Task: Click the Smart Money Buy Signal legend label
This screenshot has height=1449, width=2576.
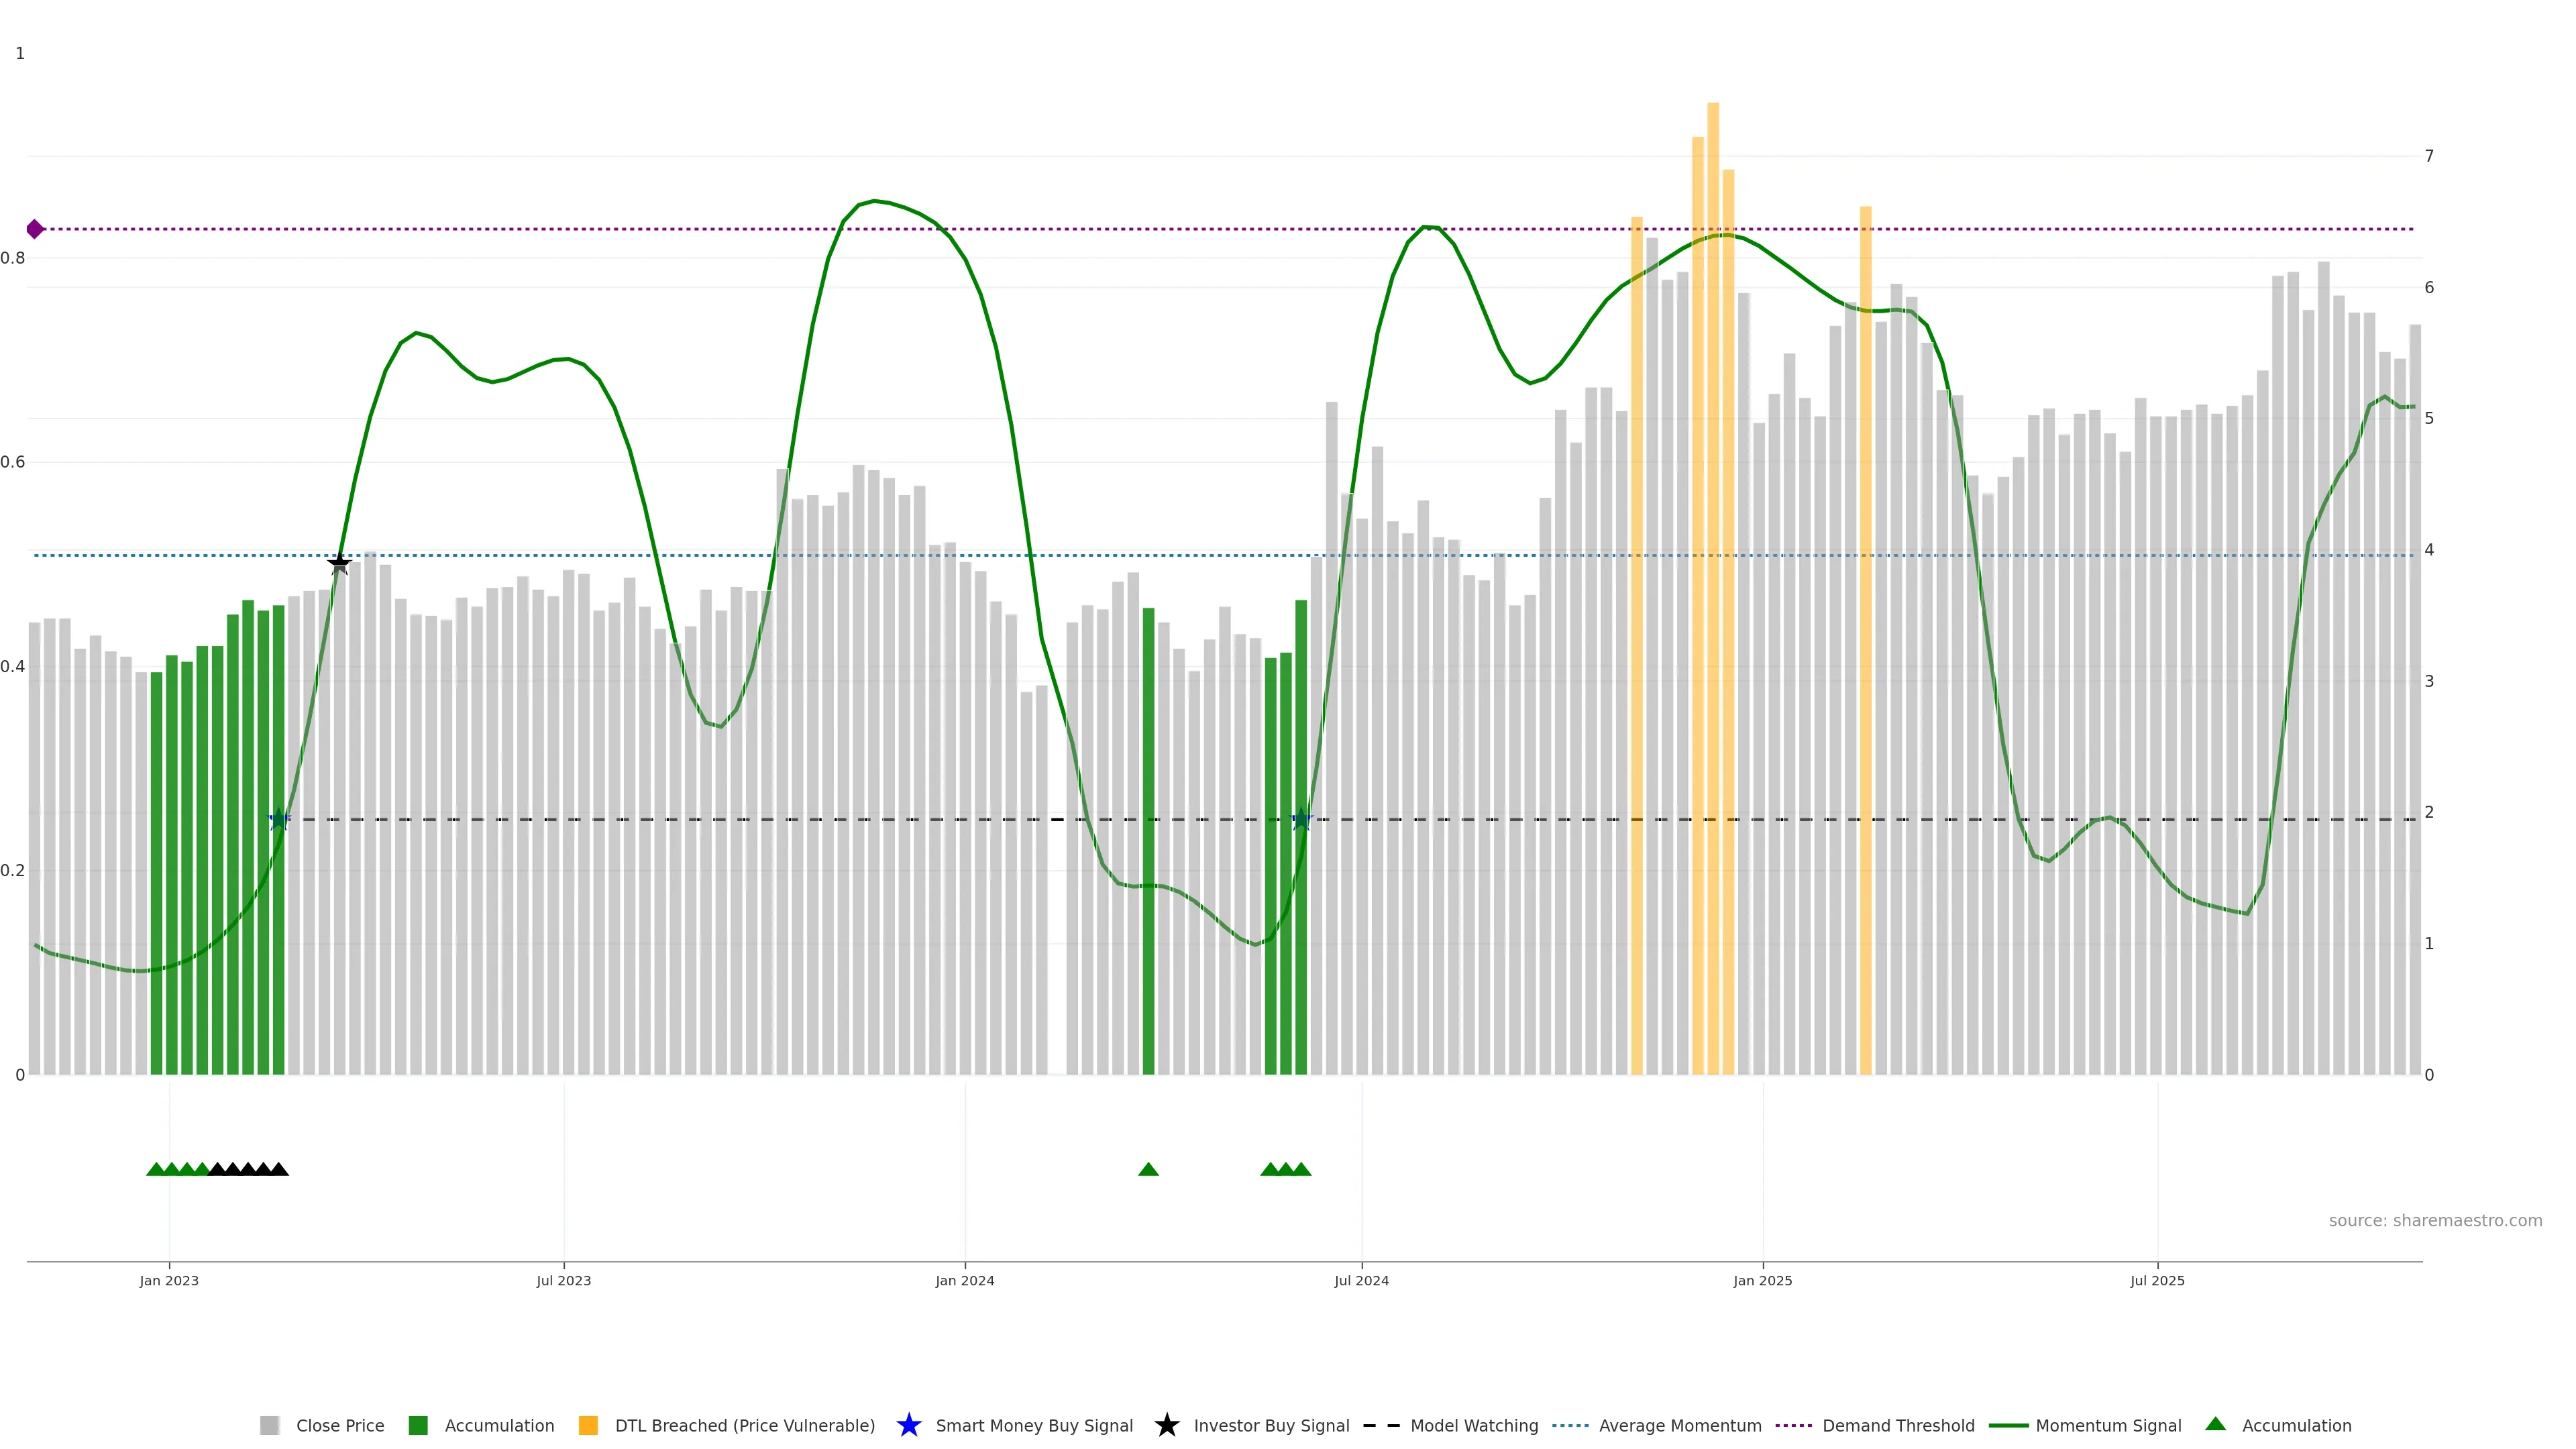Action: tap(1033, 1426)
